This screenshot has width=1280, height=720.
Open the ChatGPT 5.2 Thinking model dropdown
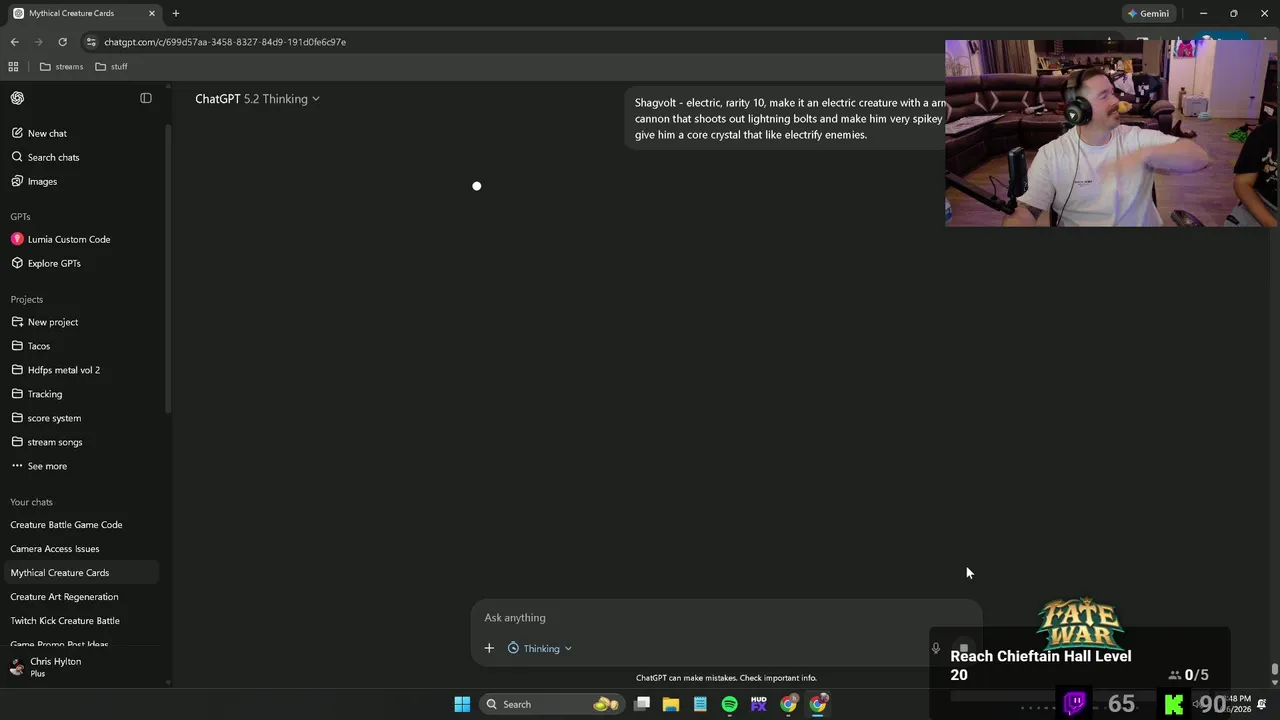(x=258, y=99)
